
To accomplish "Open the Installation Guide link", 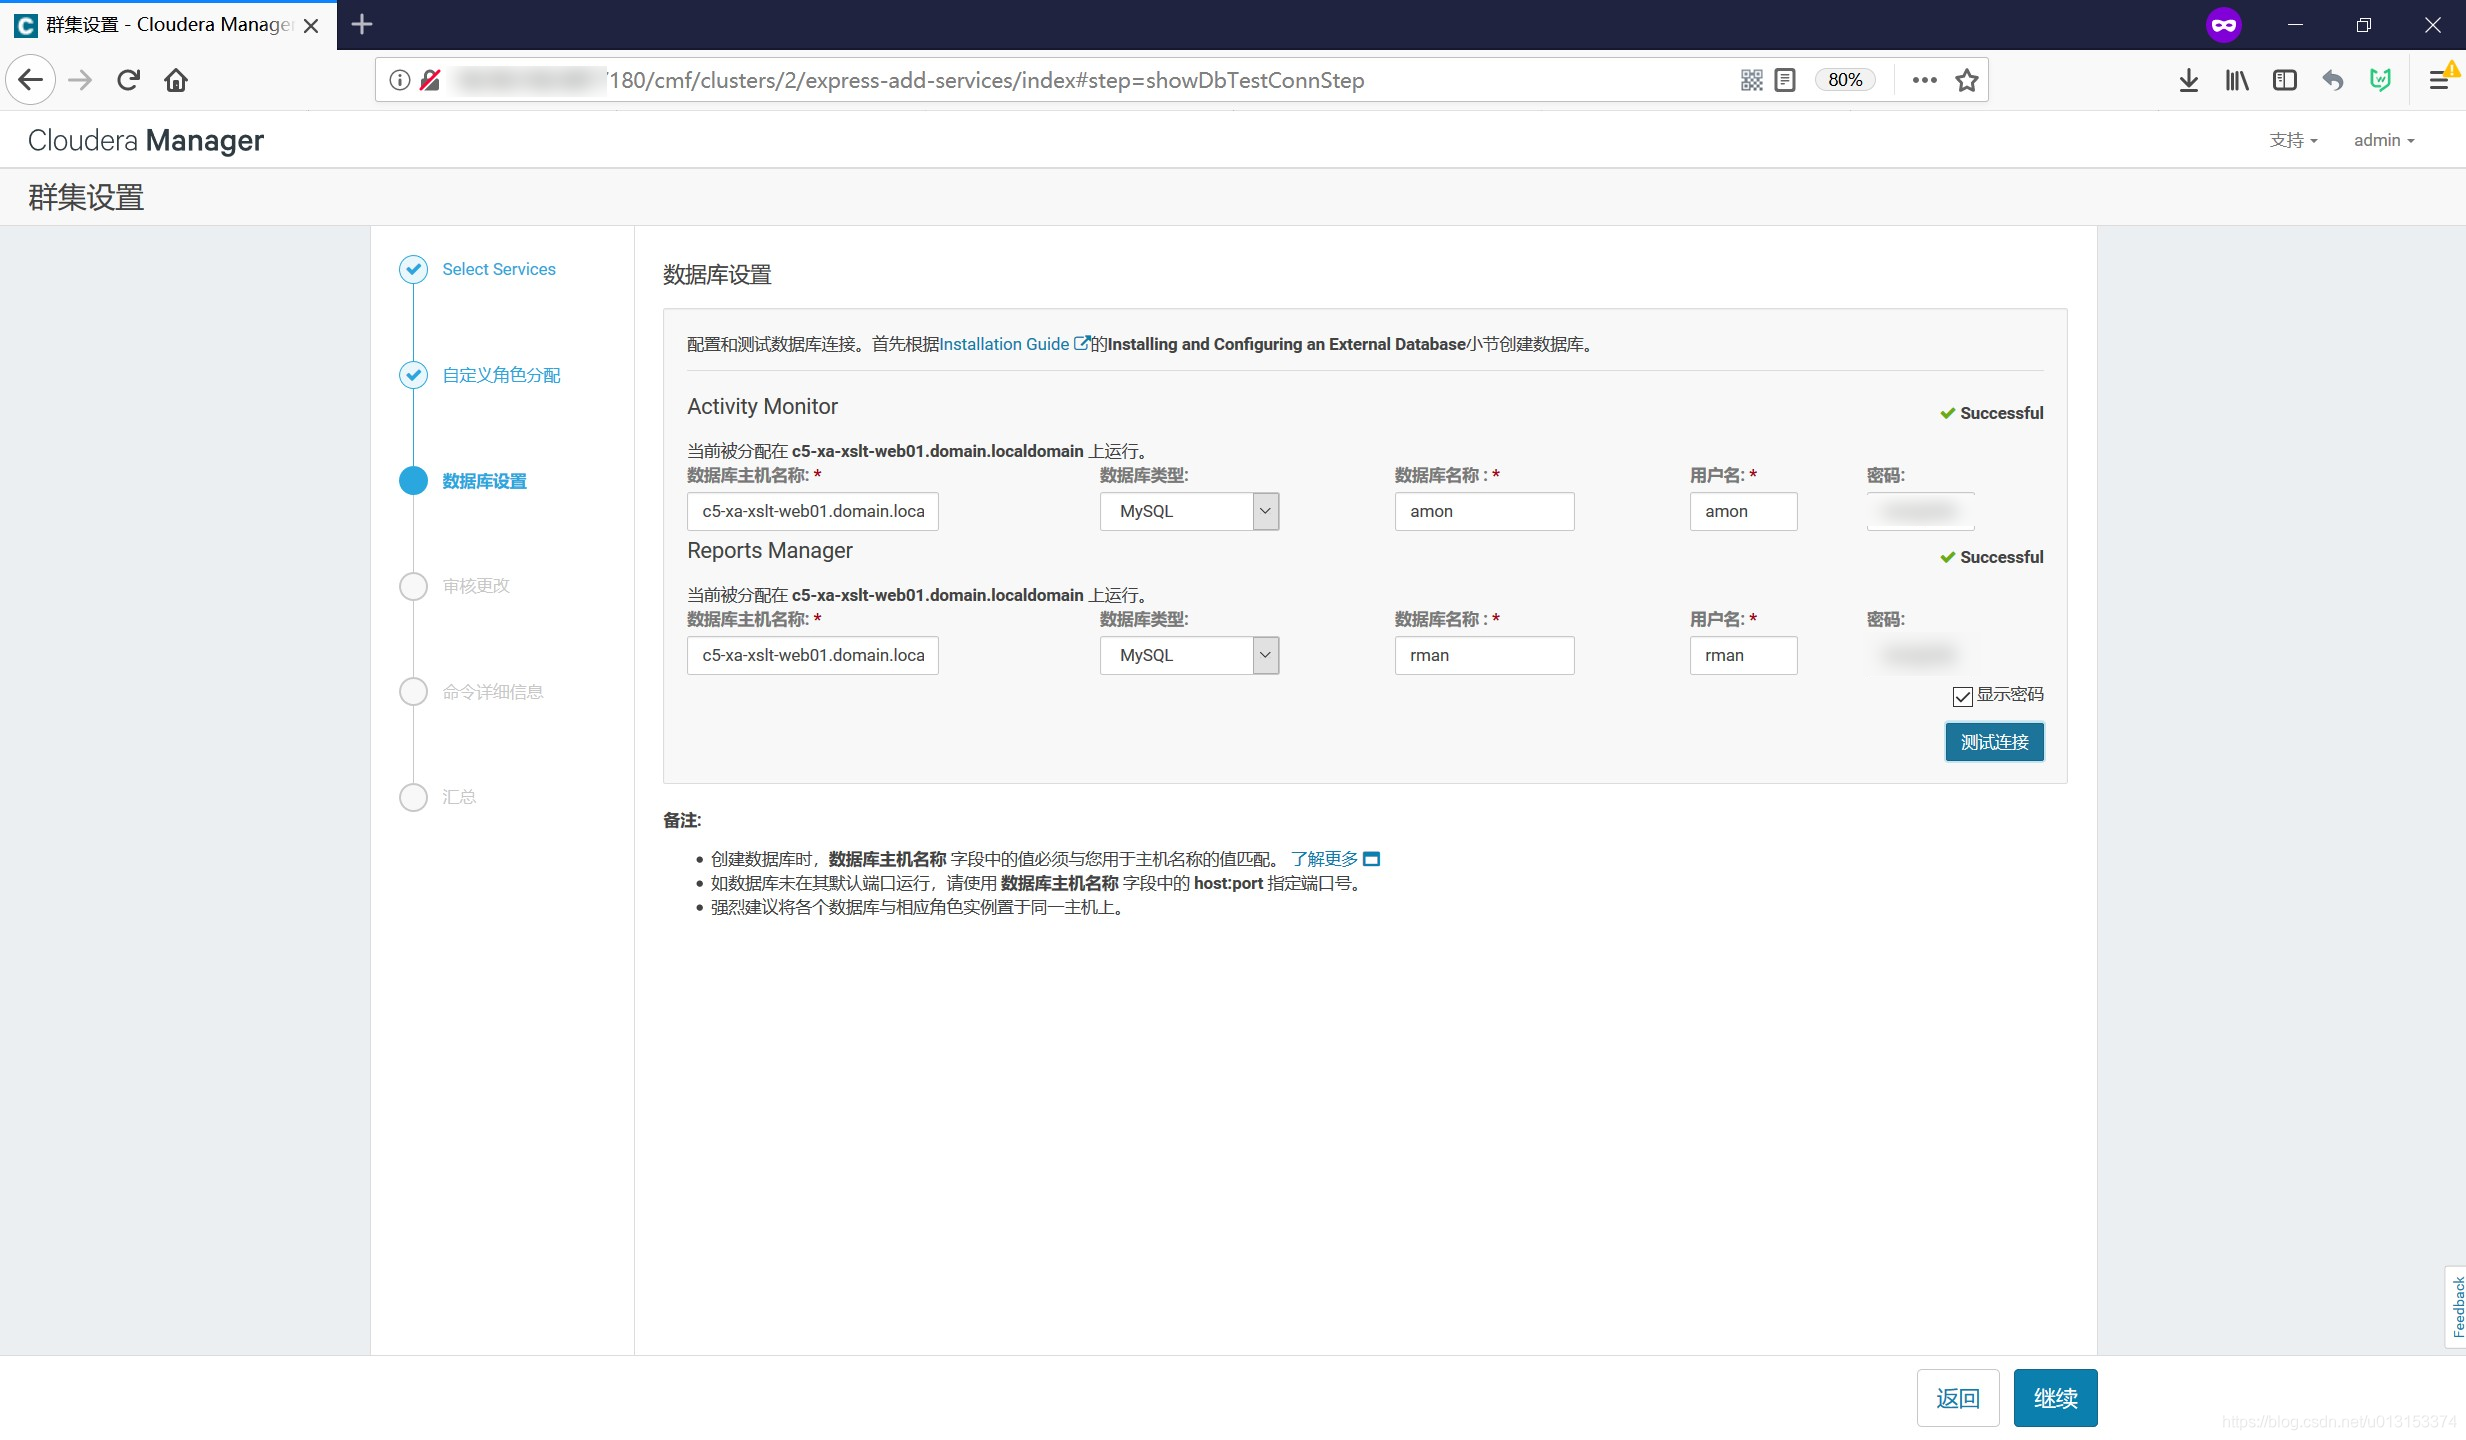I will [x=1004, y=344].
